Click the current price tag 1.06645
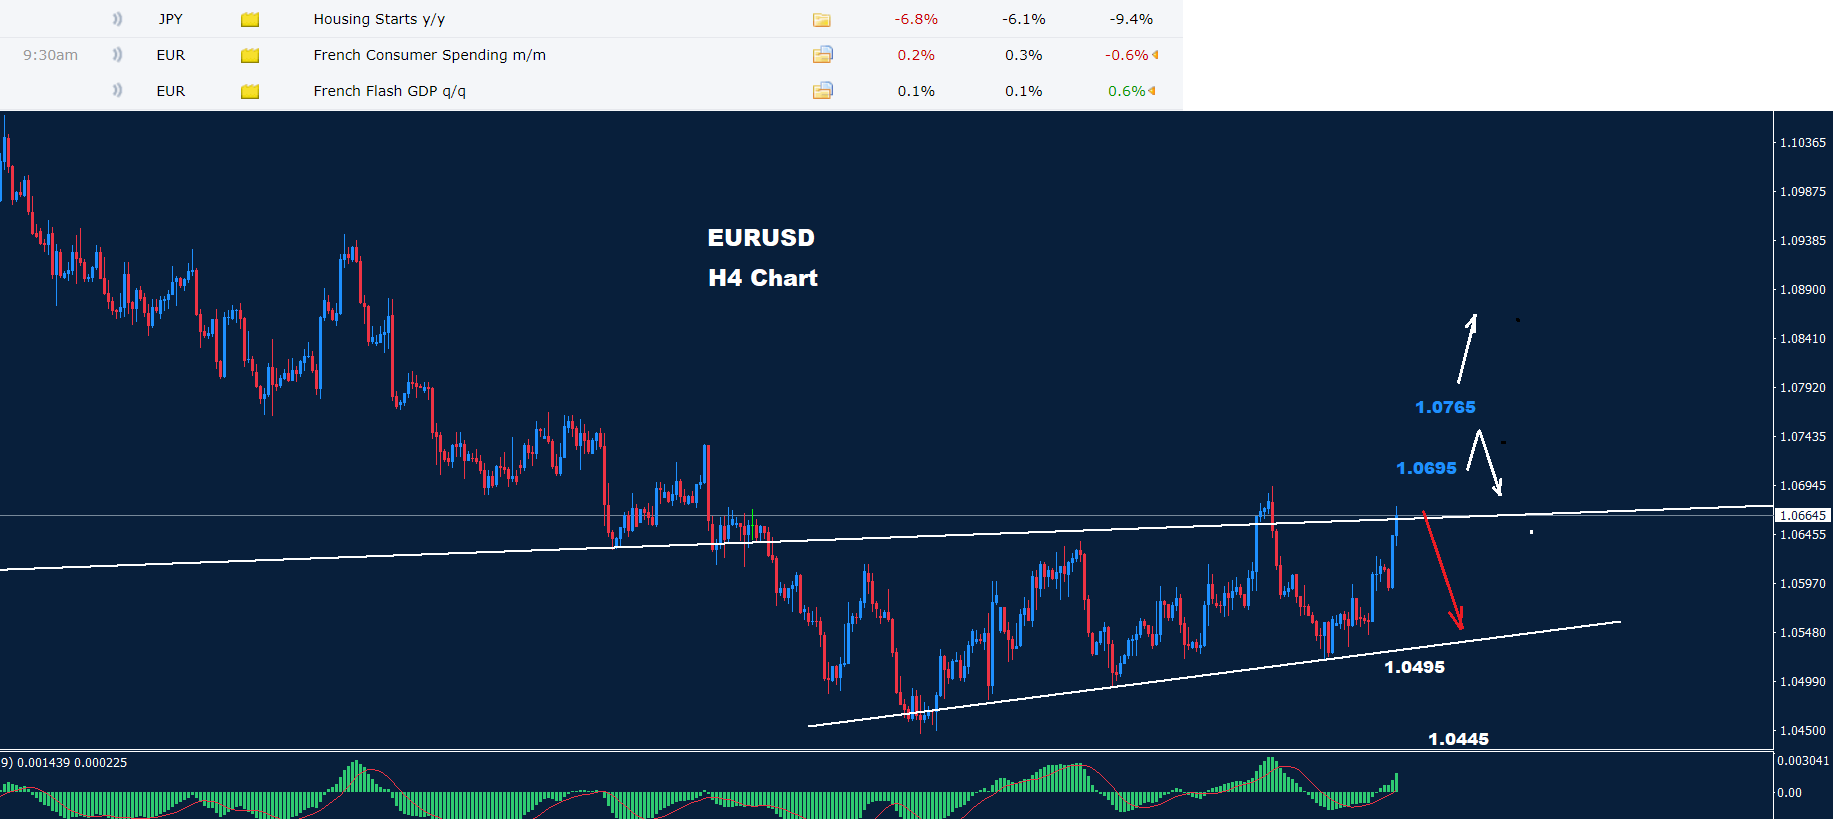The image size is (1833, 819). click(x=1804, y=516)
